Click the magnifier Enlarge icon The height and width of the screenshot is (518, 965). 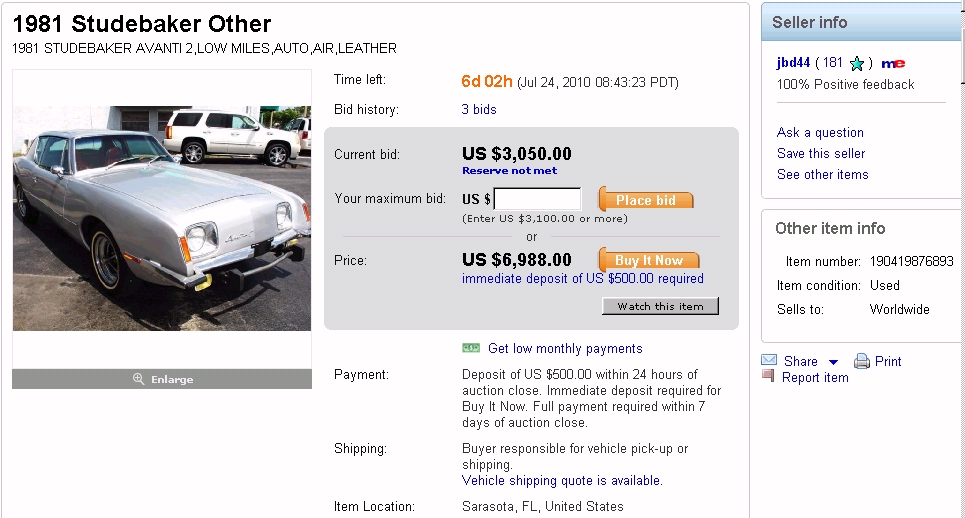coord(139,379)
